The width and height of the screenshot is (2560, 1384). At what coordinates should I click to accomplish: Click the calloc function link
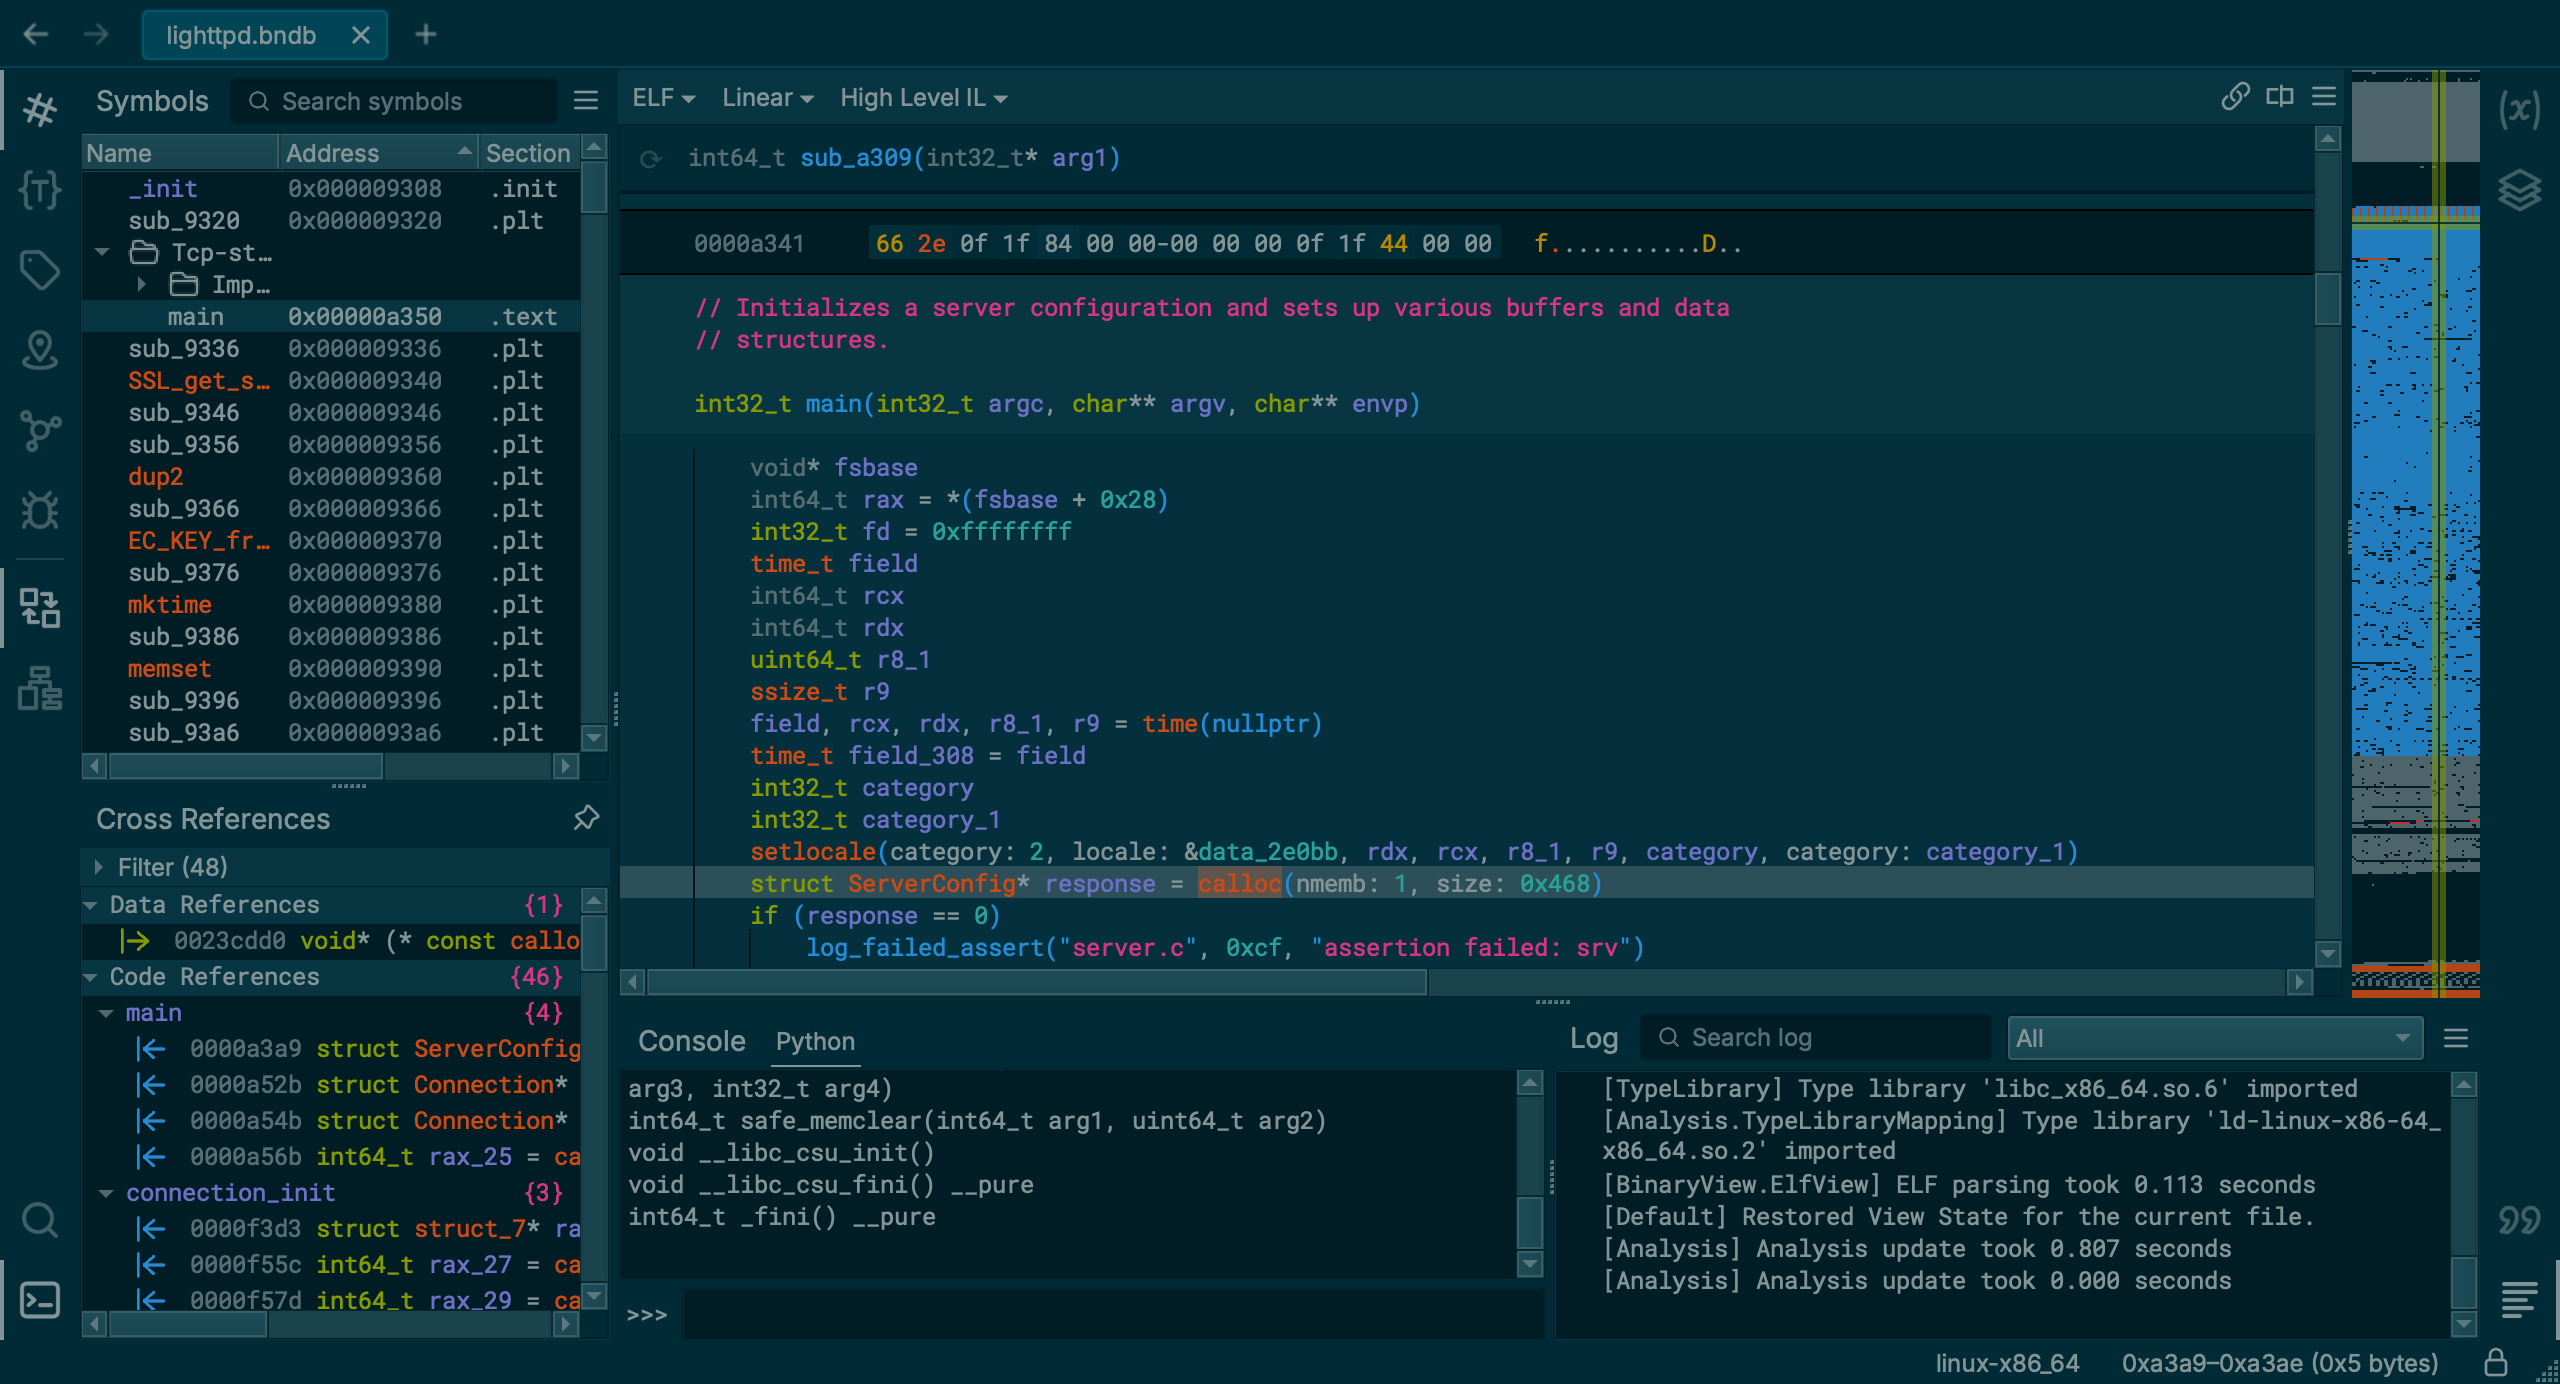[1239, 883]
